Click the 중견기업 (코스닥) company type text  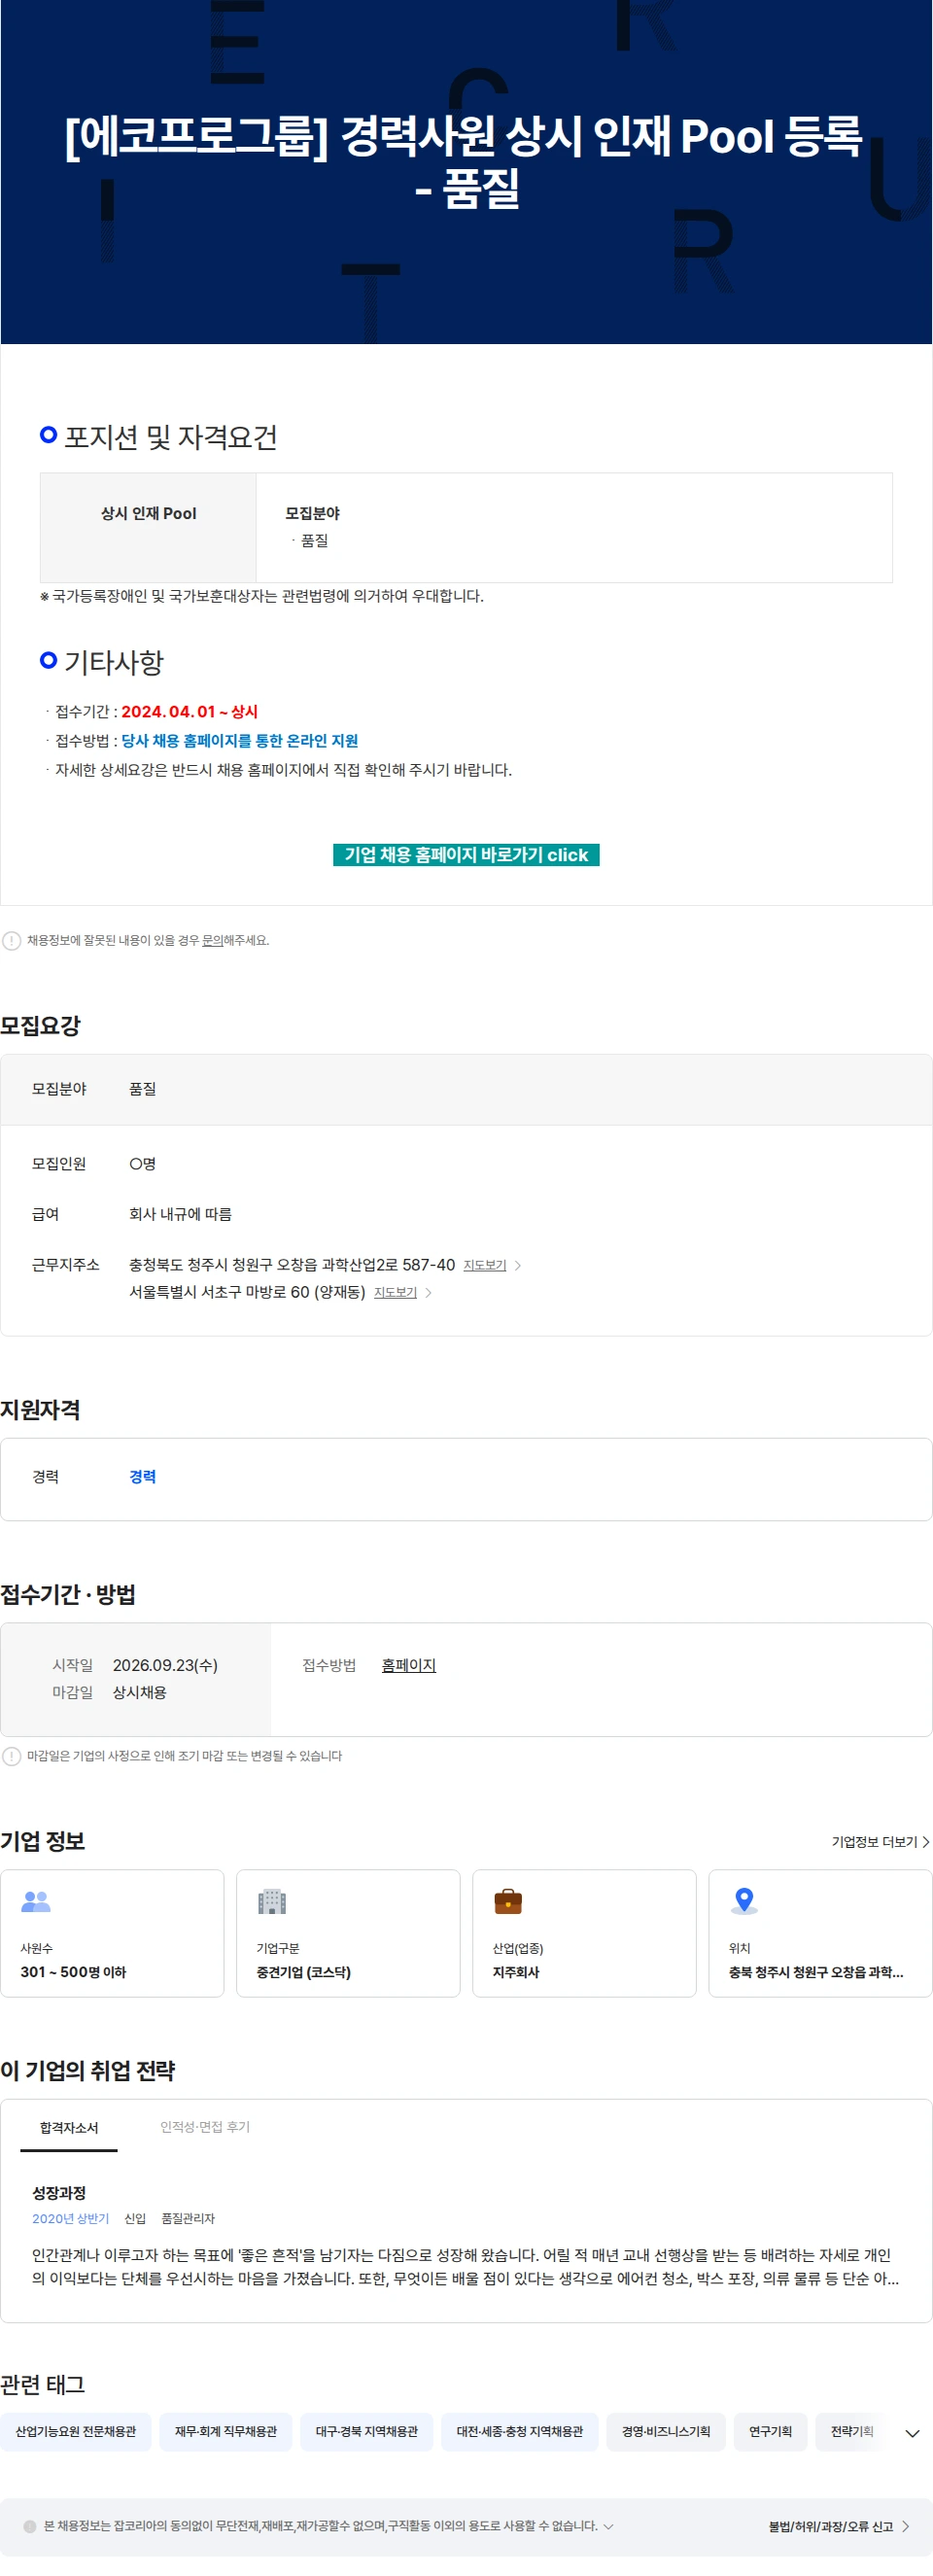point(303,1972)
